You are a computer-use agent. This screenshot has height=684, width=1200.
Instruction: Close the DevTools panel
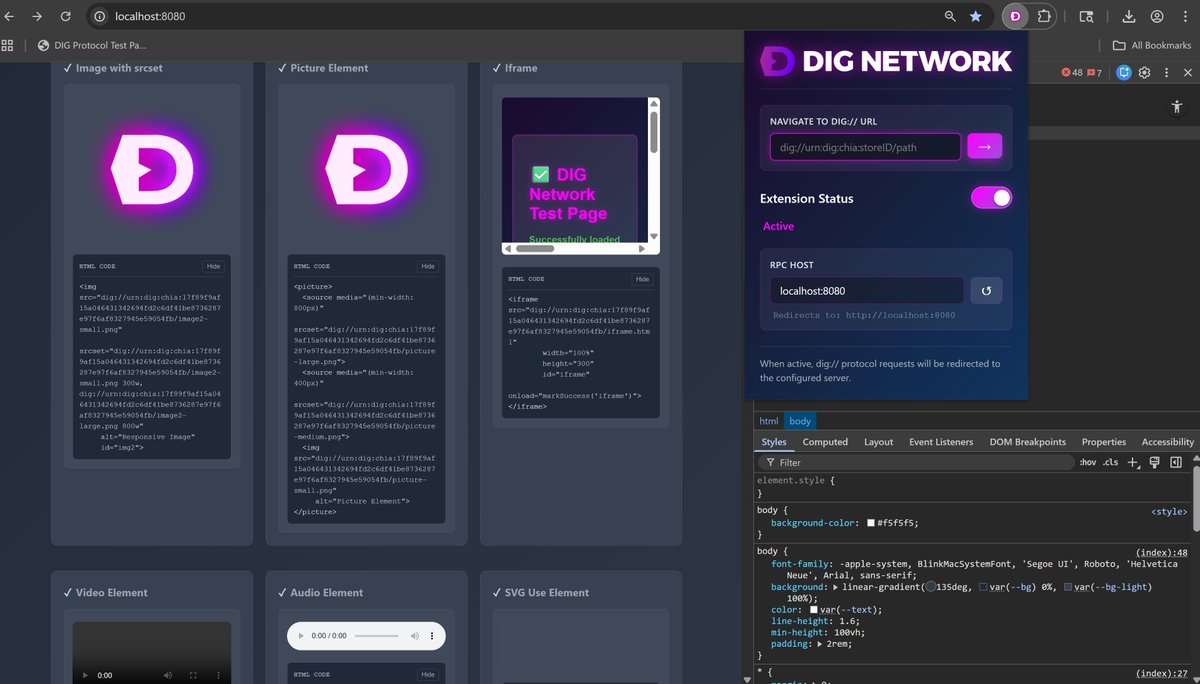(x=1188, y=72)
